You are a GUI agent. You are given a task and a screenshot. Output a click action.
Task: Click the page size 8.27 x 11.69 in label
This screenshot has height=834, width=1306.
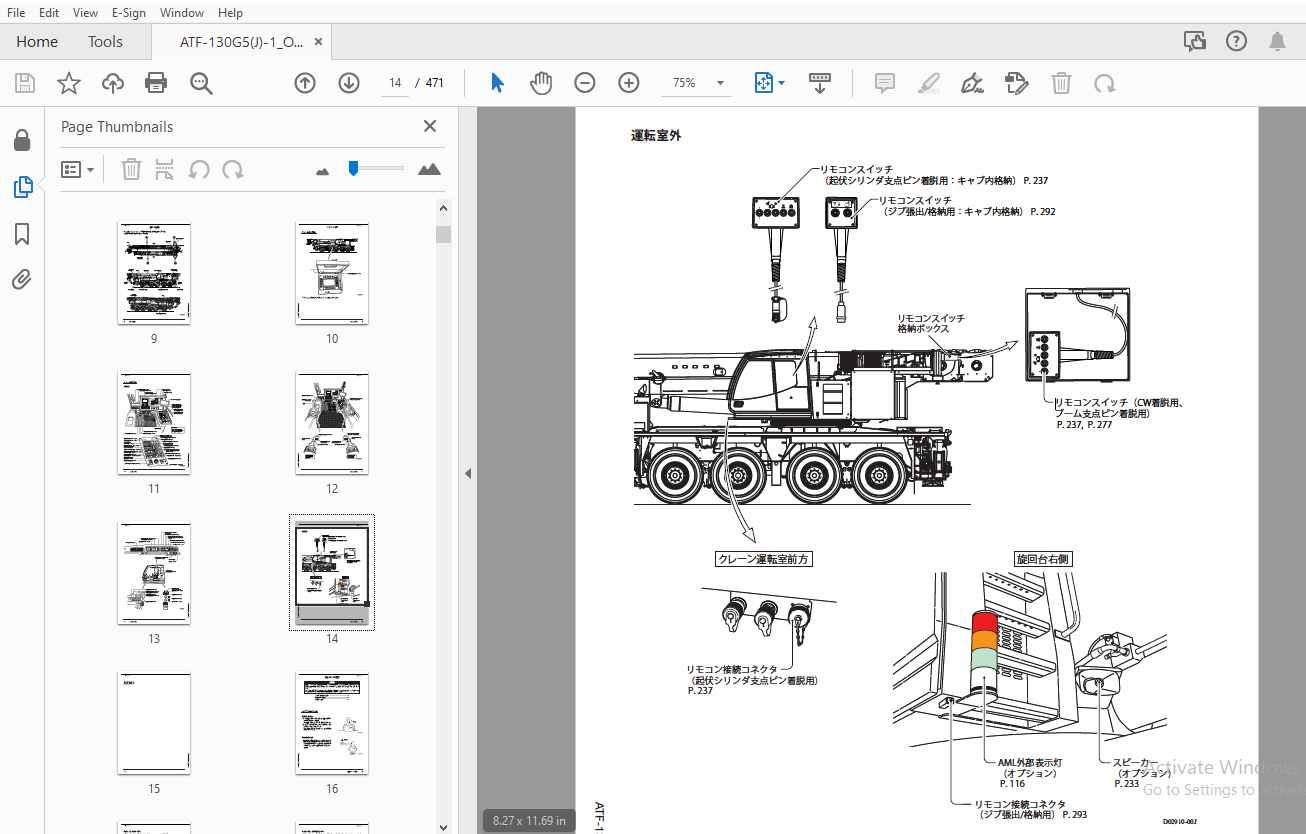click(529, 821)
